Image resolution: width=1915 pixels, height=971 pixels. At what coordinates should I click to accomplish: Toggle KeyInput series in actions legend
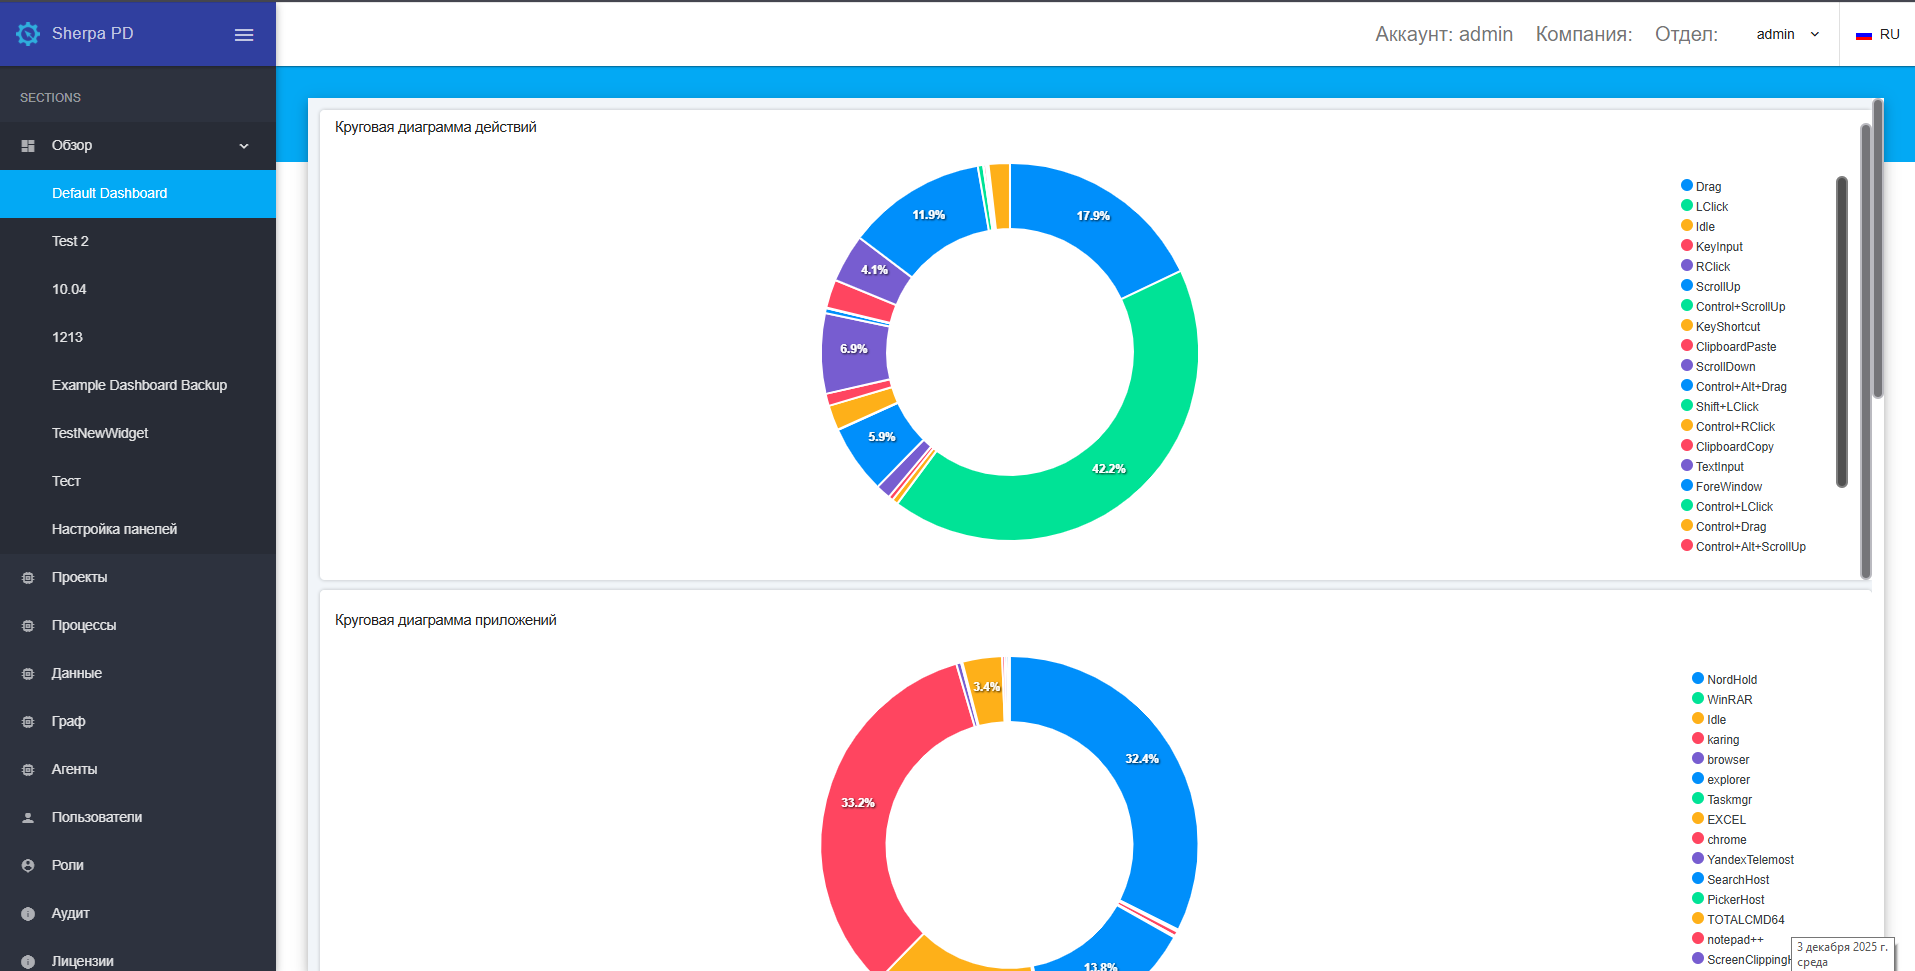[x=1718, y=247]
